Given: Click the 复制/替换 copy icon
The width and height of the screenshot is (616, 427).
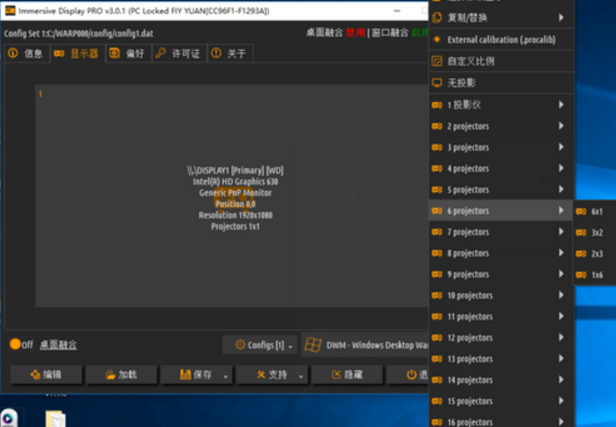Looking at the screenshot, I should pyautogui.click(x=437, y=17).
